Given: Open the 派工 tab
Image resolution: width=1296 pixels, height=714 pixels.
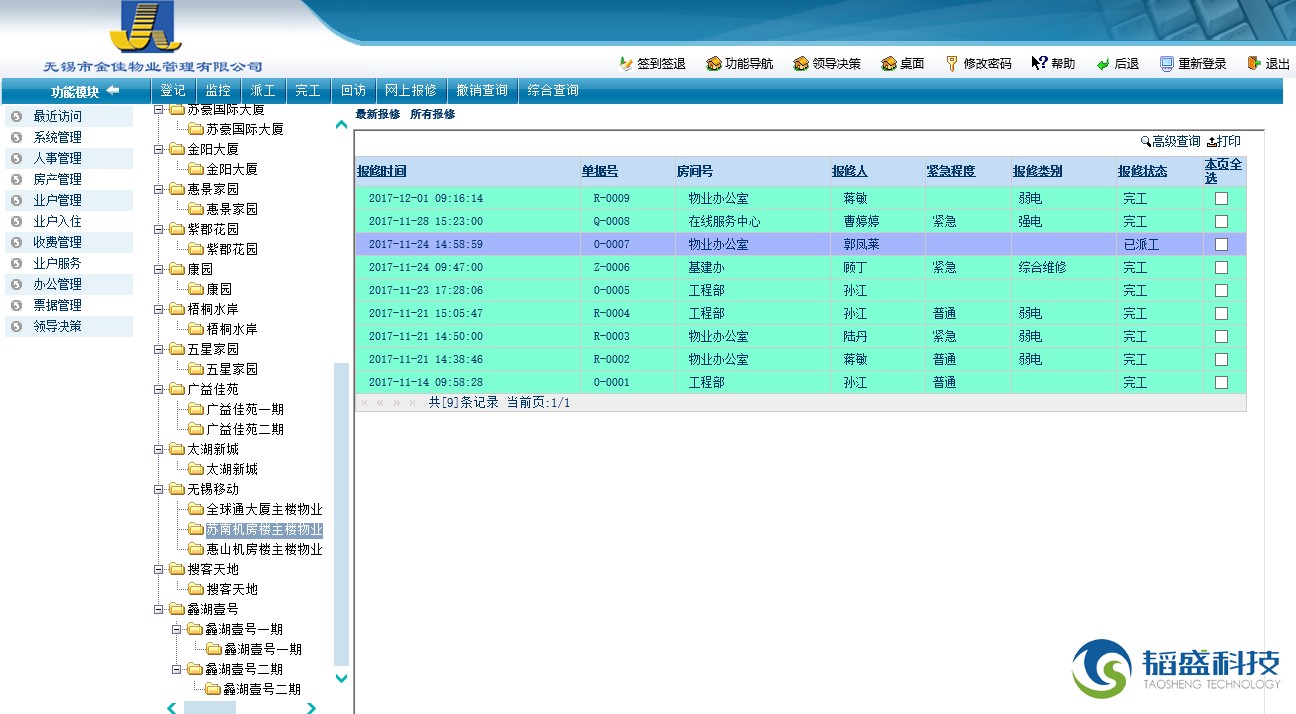Looking at the screenshot, I should 263,91.
